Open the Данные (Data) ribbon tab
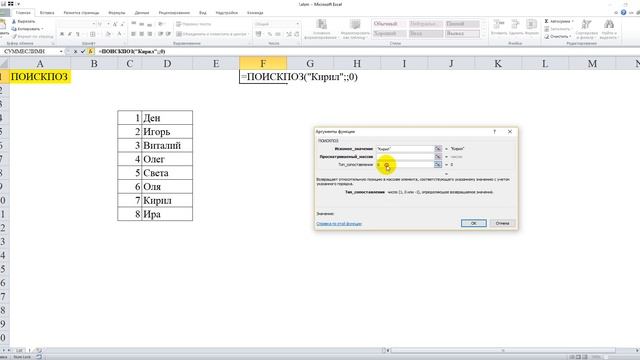This screenshot has width=640, height=360. (x=142, y=13)
